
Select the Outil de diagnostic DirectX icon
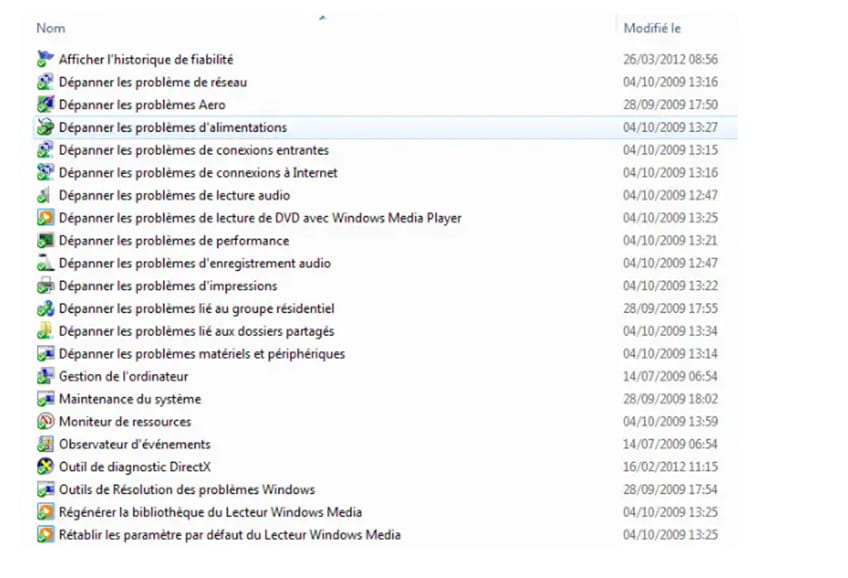45,467
